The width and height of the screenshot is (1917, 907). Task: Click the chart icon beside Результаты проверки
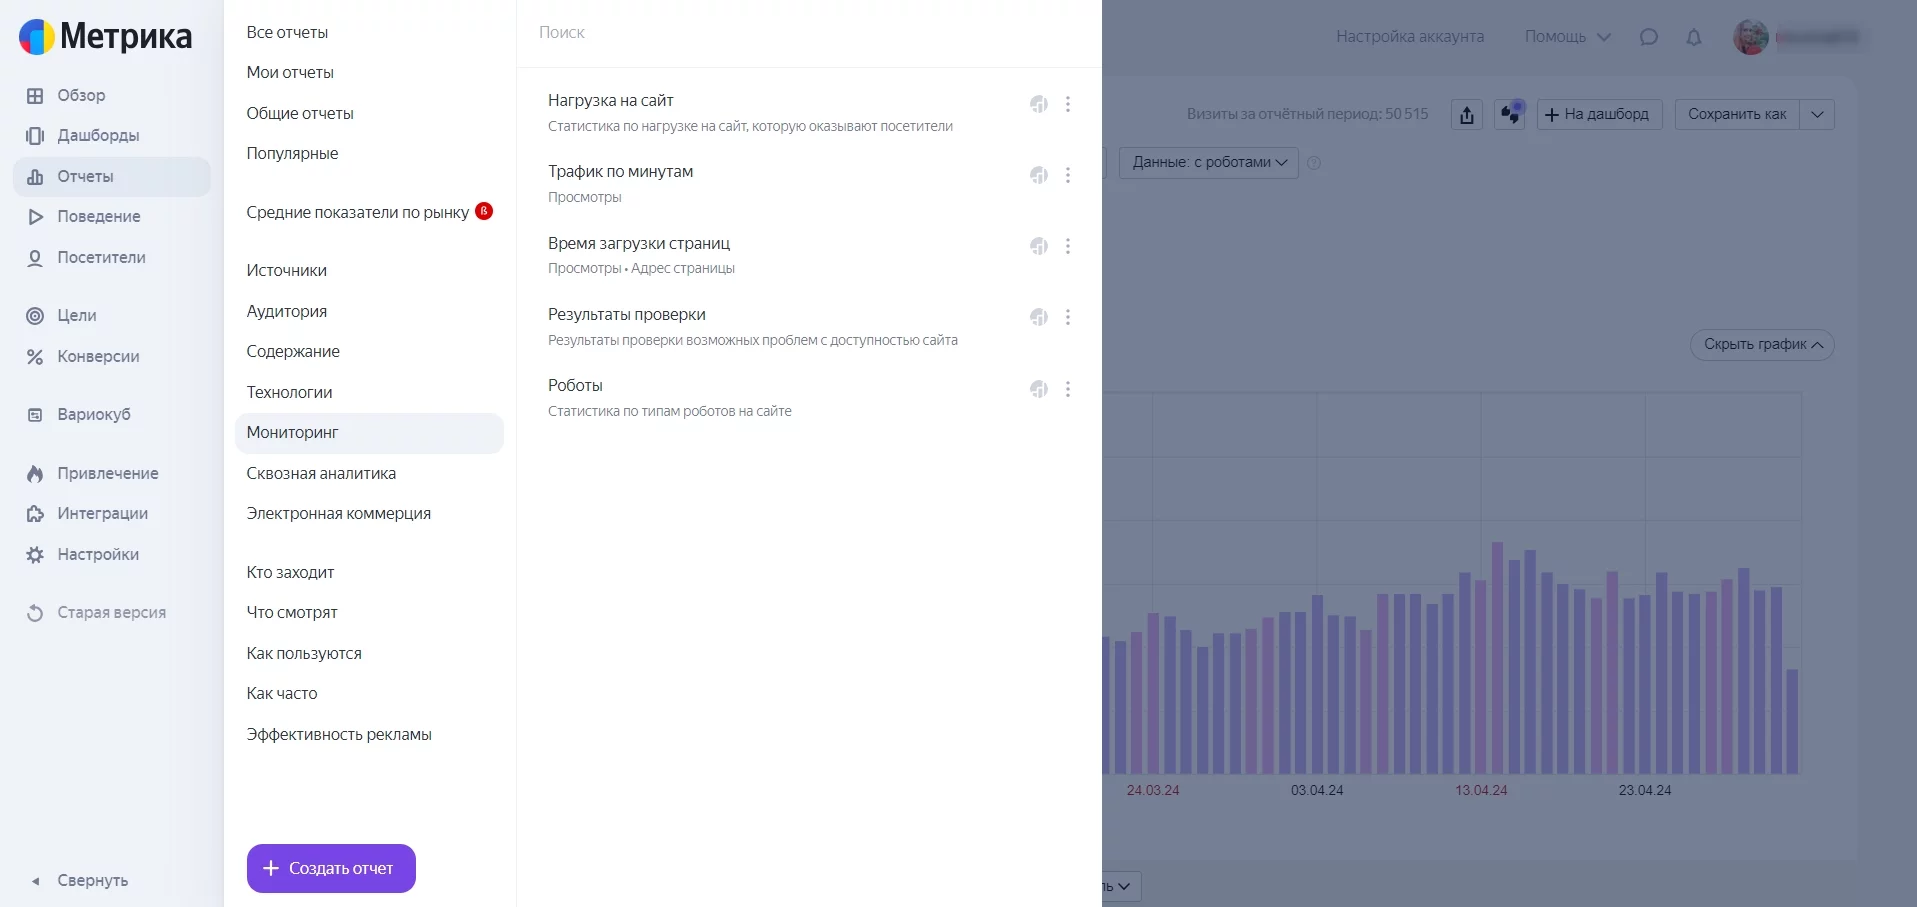click(x=1039, y=317)
